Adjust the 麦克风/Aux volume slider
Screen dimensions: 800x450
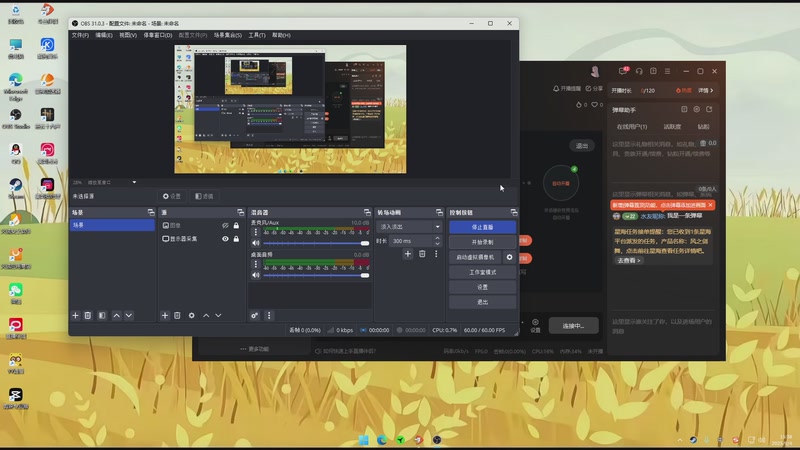[x=316, y=243]
